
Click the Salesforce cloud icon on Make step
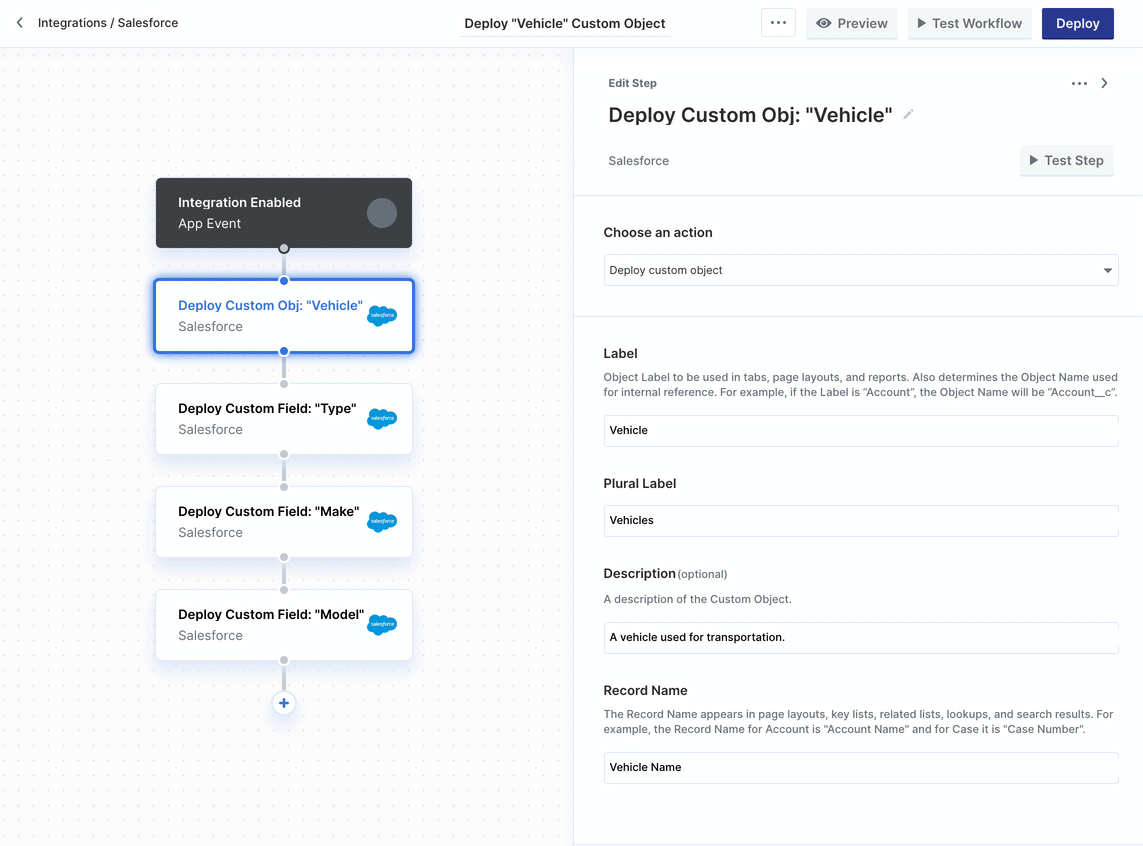coord(382,521)
